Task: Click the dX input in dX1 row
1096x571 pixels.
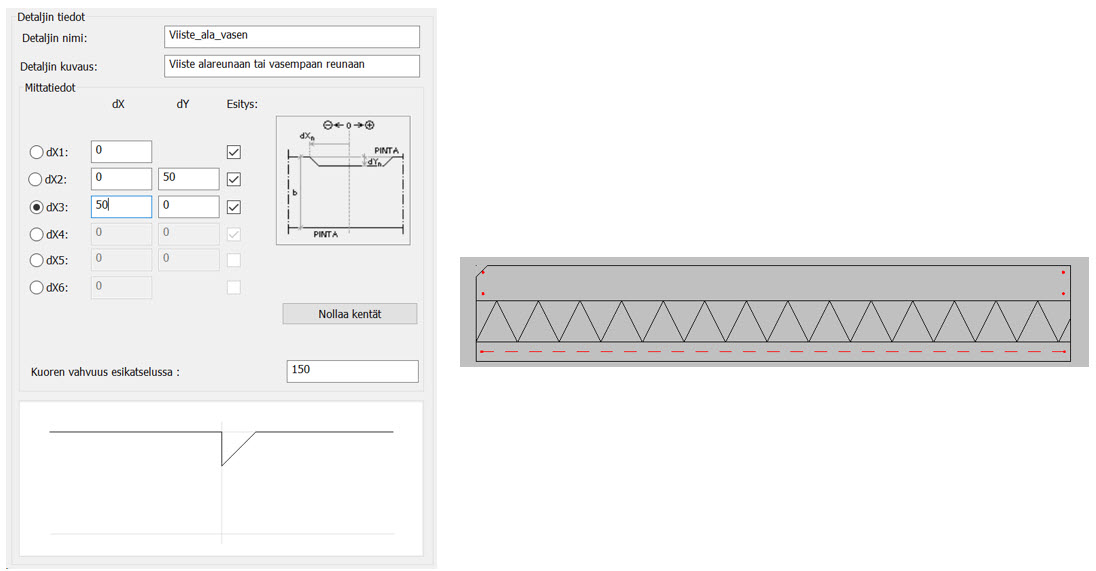Action: [x=121, y=152]
